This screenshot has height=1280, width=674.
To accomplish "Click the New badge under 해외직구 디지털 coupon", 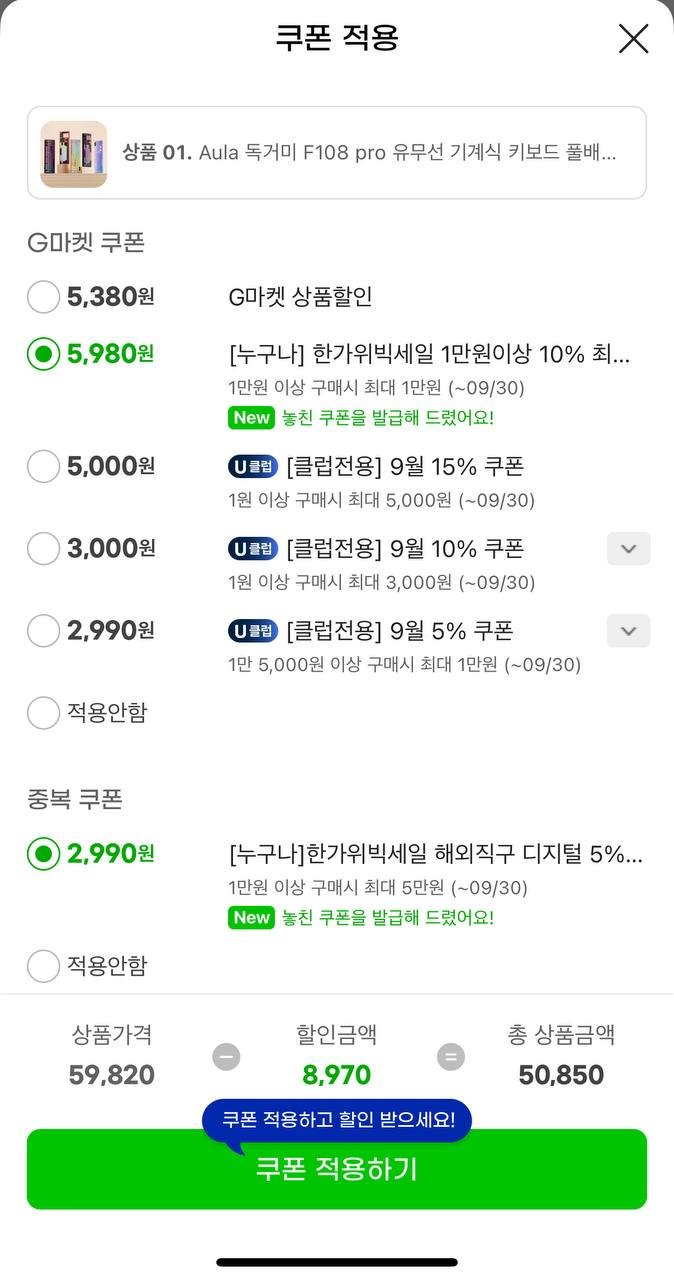I will tap(251, 917).
